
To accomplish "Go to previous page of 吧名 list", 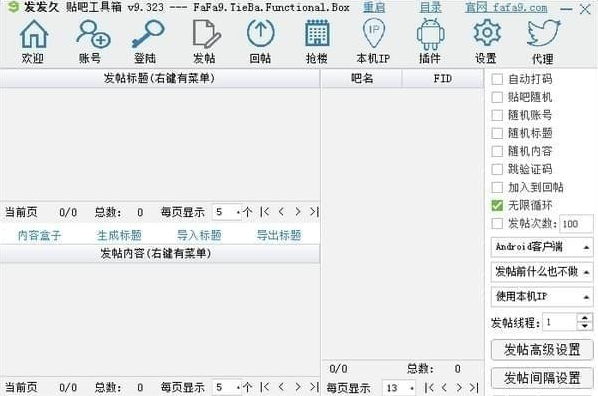I will [444, 388].
